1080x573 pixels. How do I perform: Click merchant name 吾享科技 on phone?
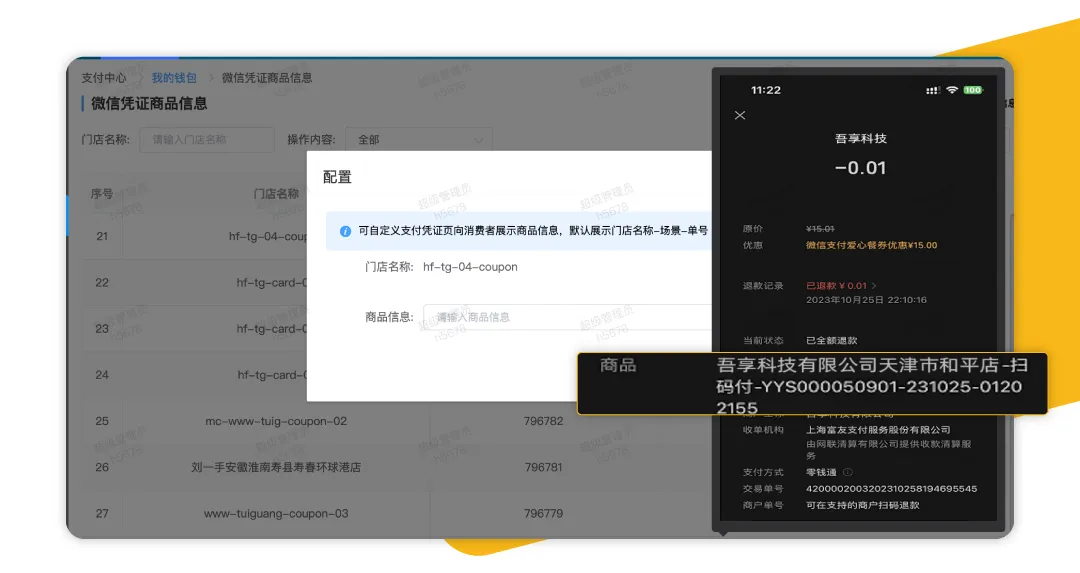(861, 138)
